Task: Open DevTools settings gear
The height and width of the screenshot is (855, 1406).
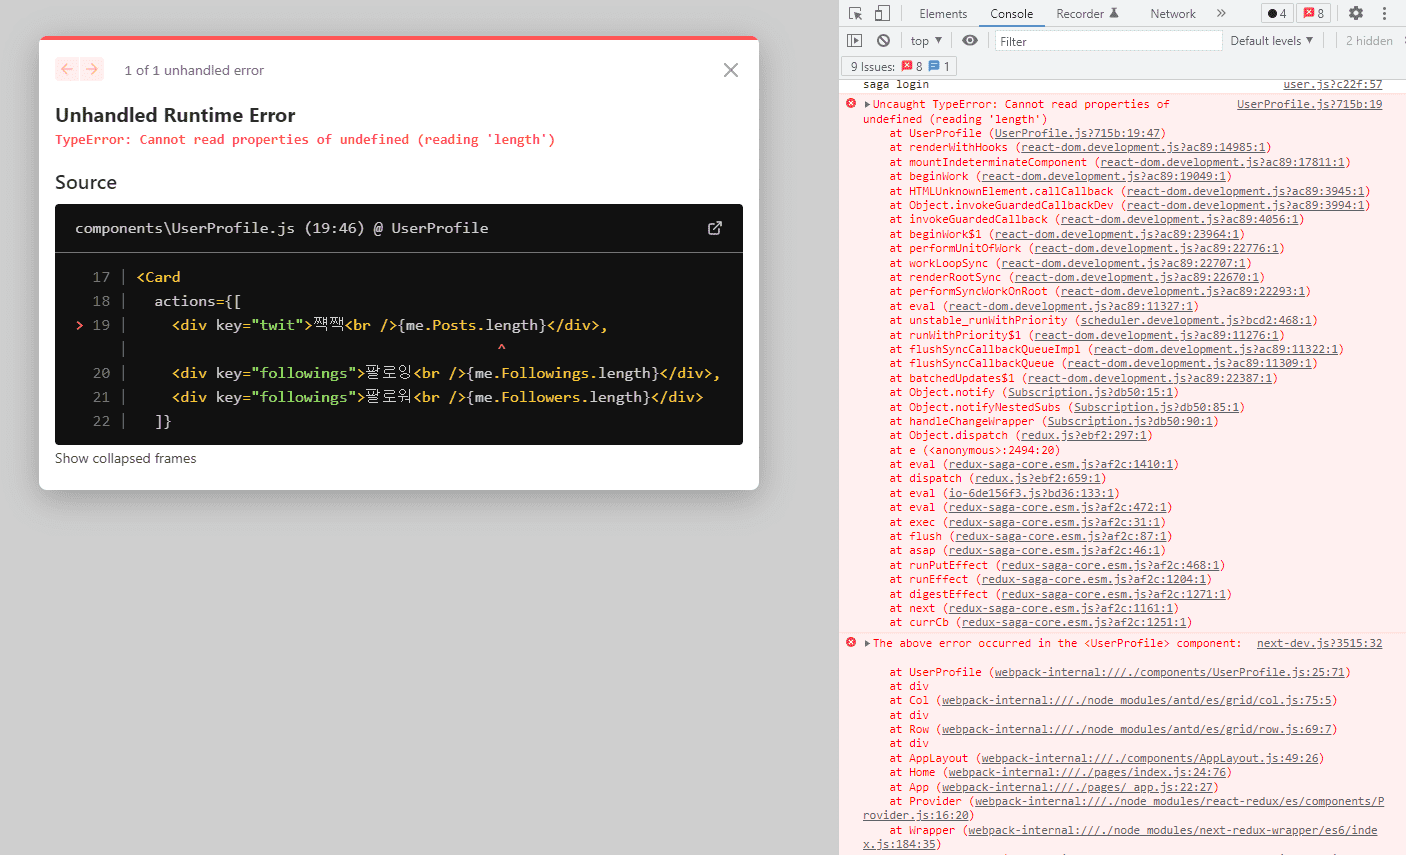Action: pyautogui.click(x=1356, y=13)
